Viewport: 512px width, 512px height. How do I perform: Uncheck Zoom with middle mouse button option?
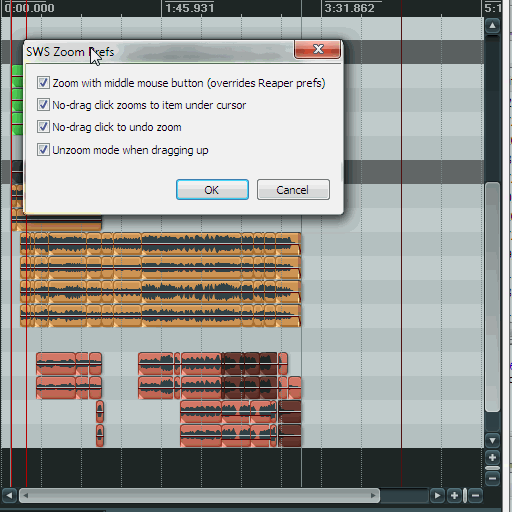coord(43,83)
